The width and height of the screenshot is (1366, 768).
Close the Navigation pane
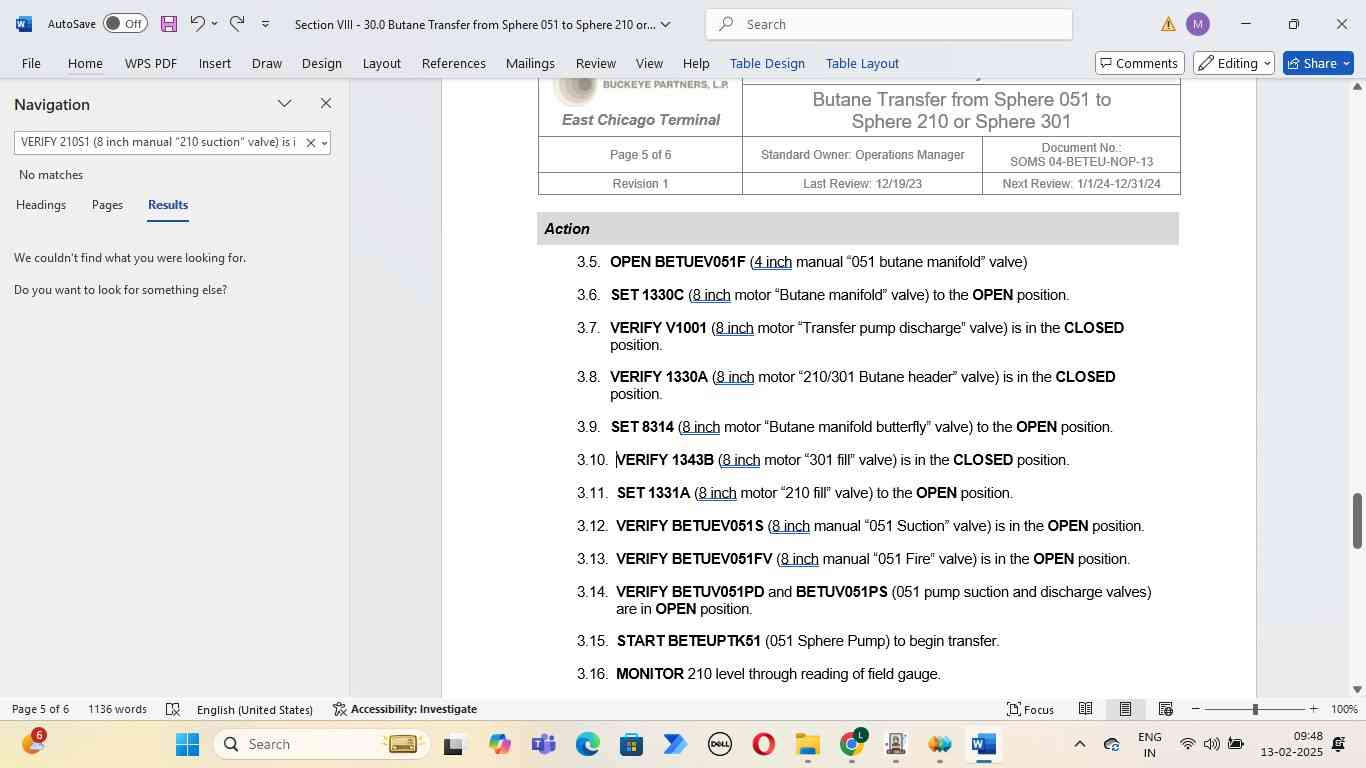(325, 104)
